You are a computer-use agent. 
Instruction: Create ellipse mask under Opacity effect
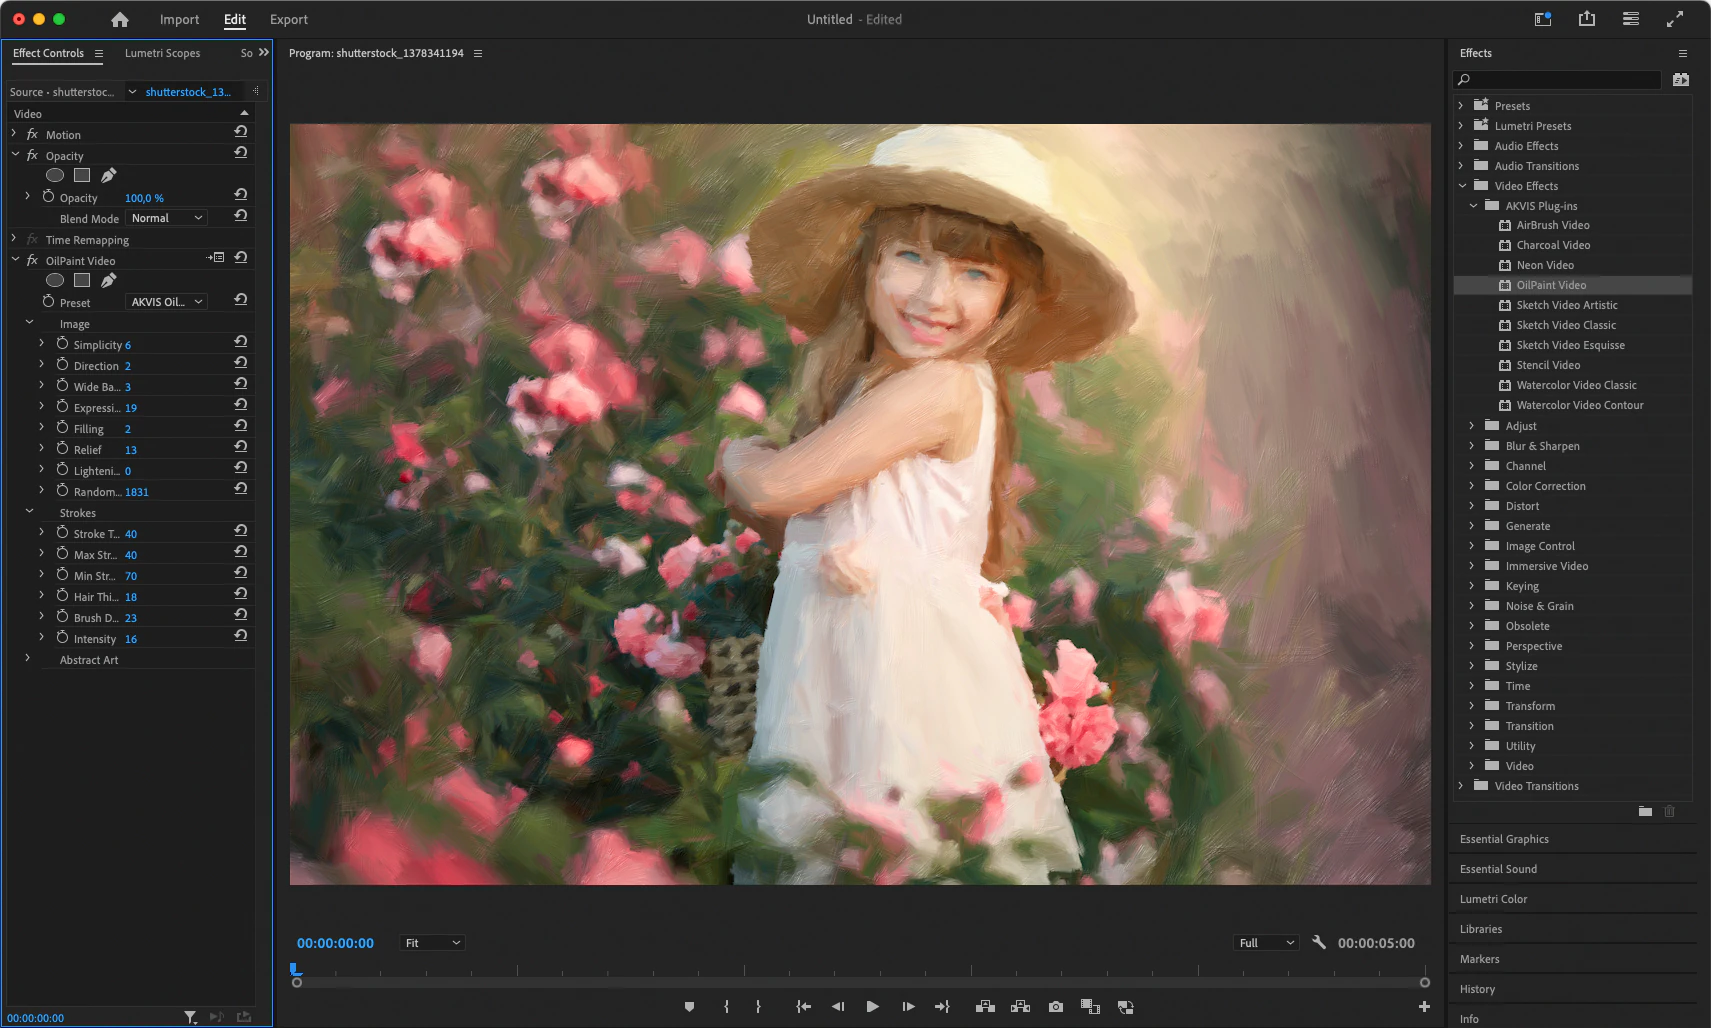(55, 175)
